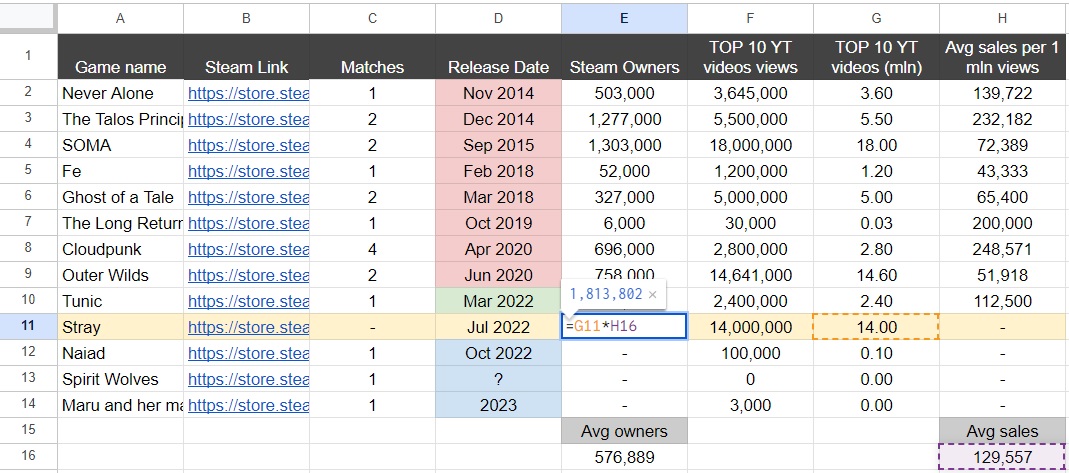
Task: Select the Oct 2022 release date cell
Action: (x=498, y=353)
